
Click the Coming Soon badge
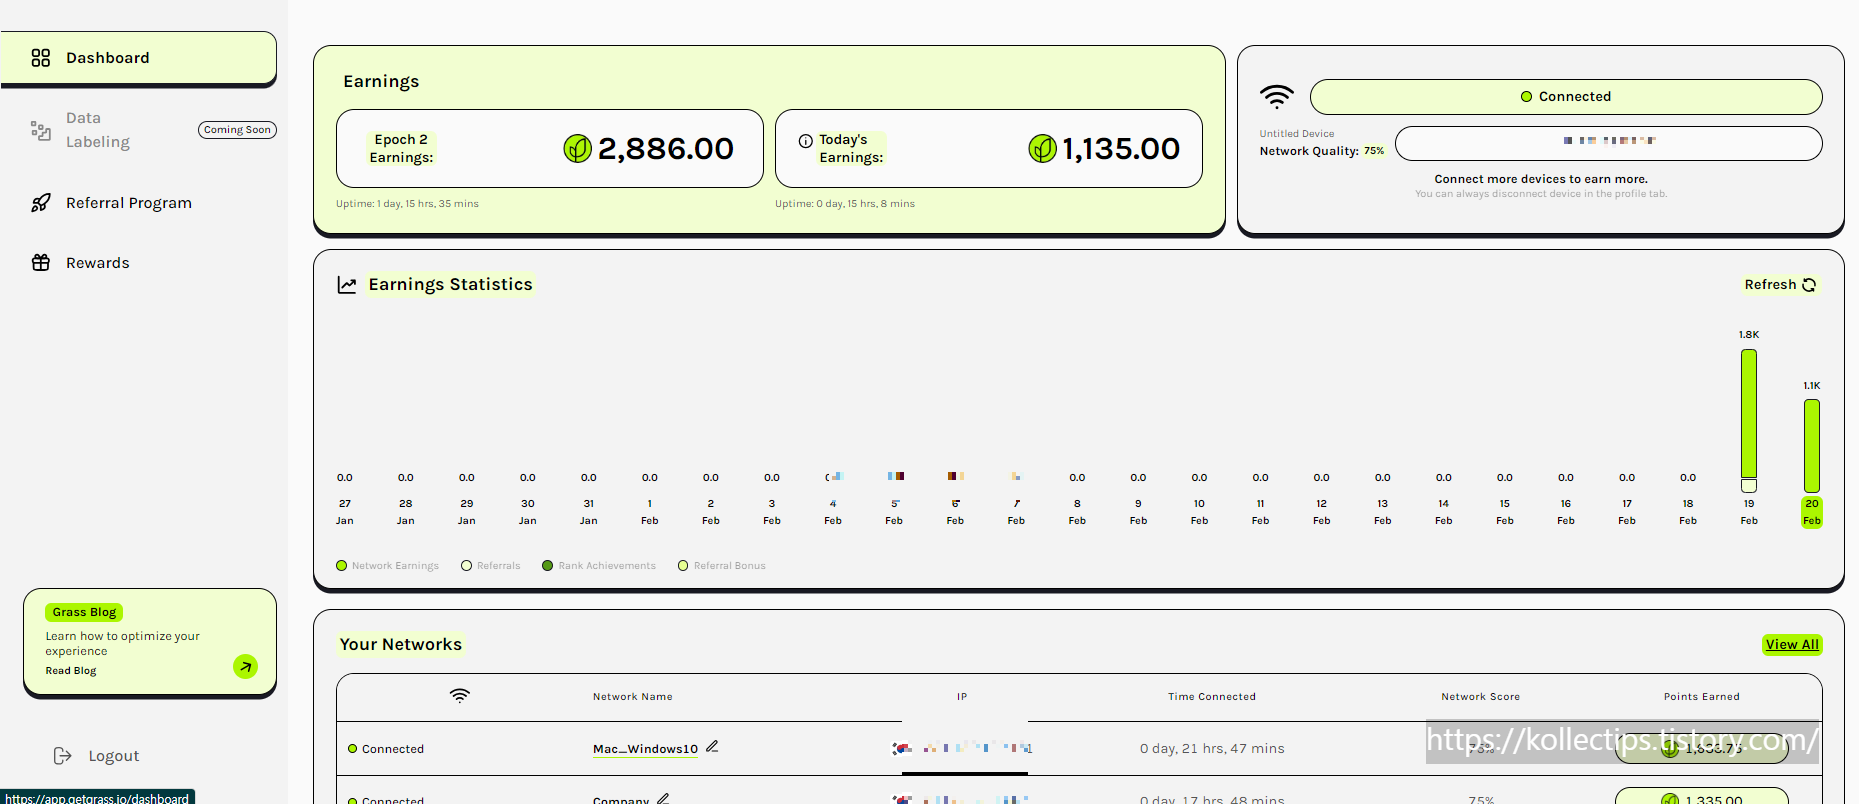[x=237, y=130]
